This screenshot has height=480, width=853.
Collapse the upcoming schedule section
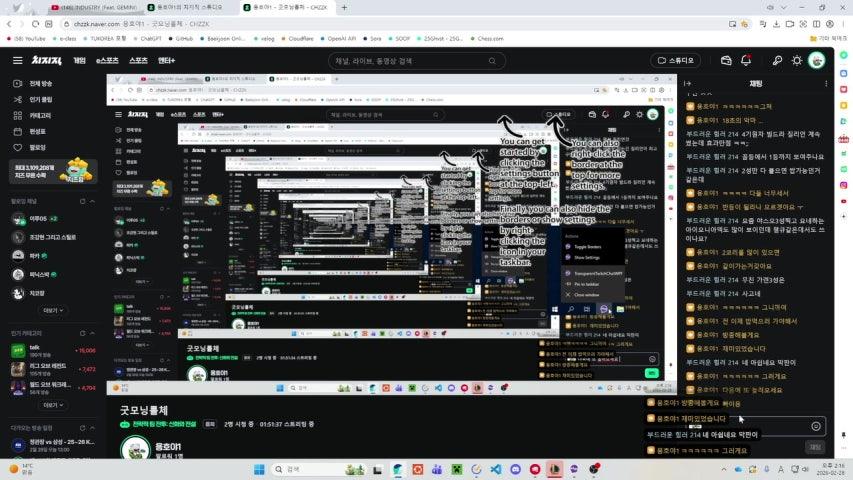(x=92, y=428)
